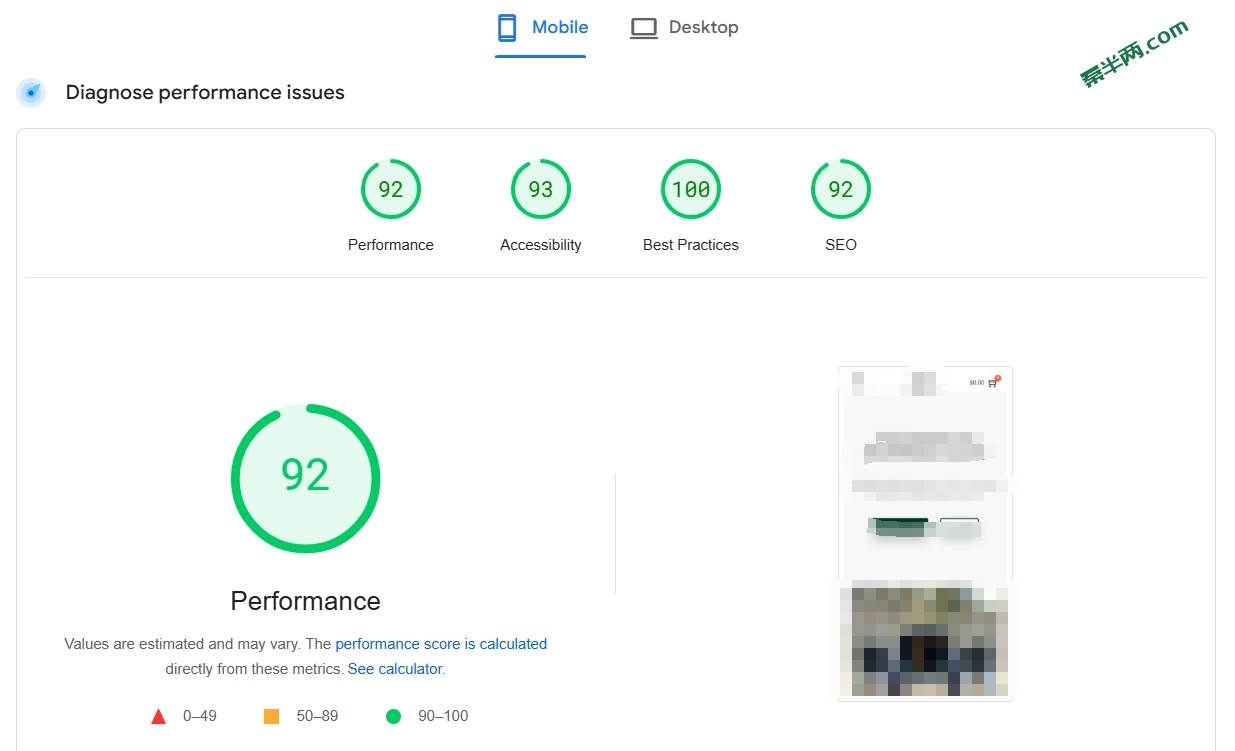Select the Best Practices 100 score gauge

[x=691, y=189]
